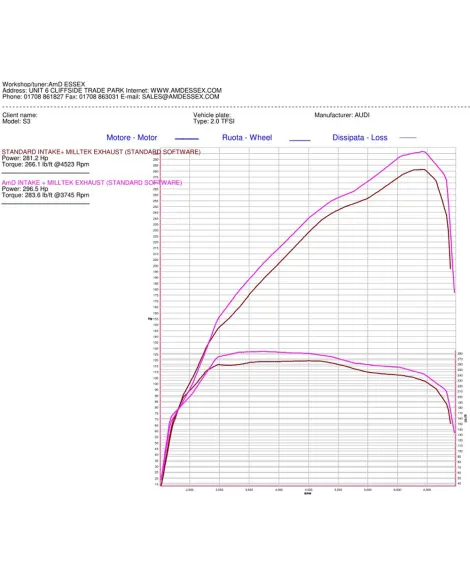Viewport: 470px width, 588px height.
Task: Click the 'Workshop/tuner:AmD ESSEX' header line
Action: [44, 84]
